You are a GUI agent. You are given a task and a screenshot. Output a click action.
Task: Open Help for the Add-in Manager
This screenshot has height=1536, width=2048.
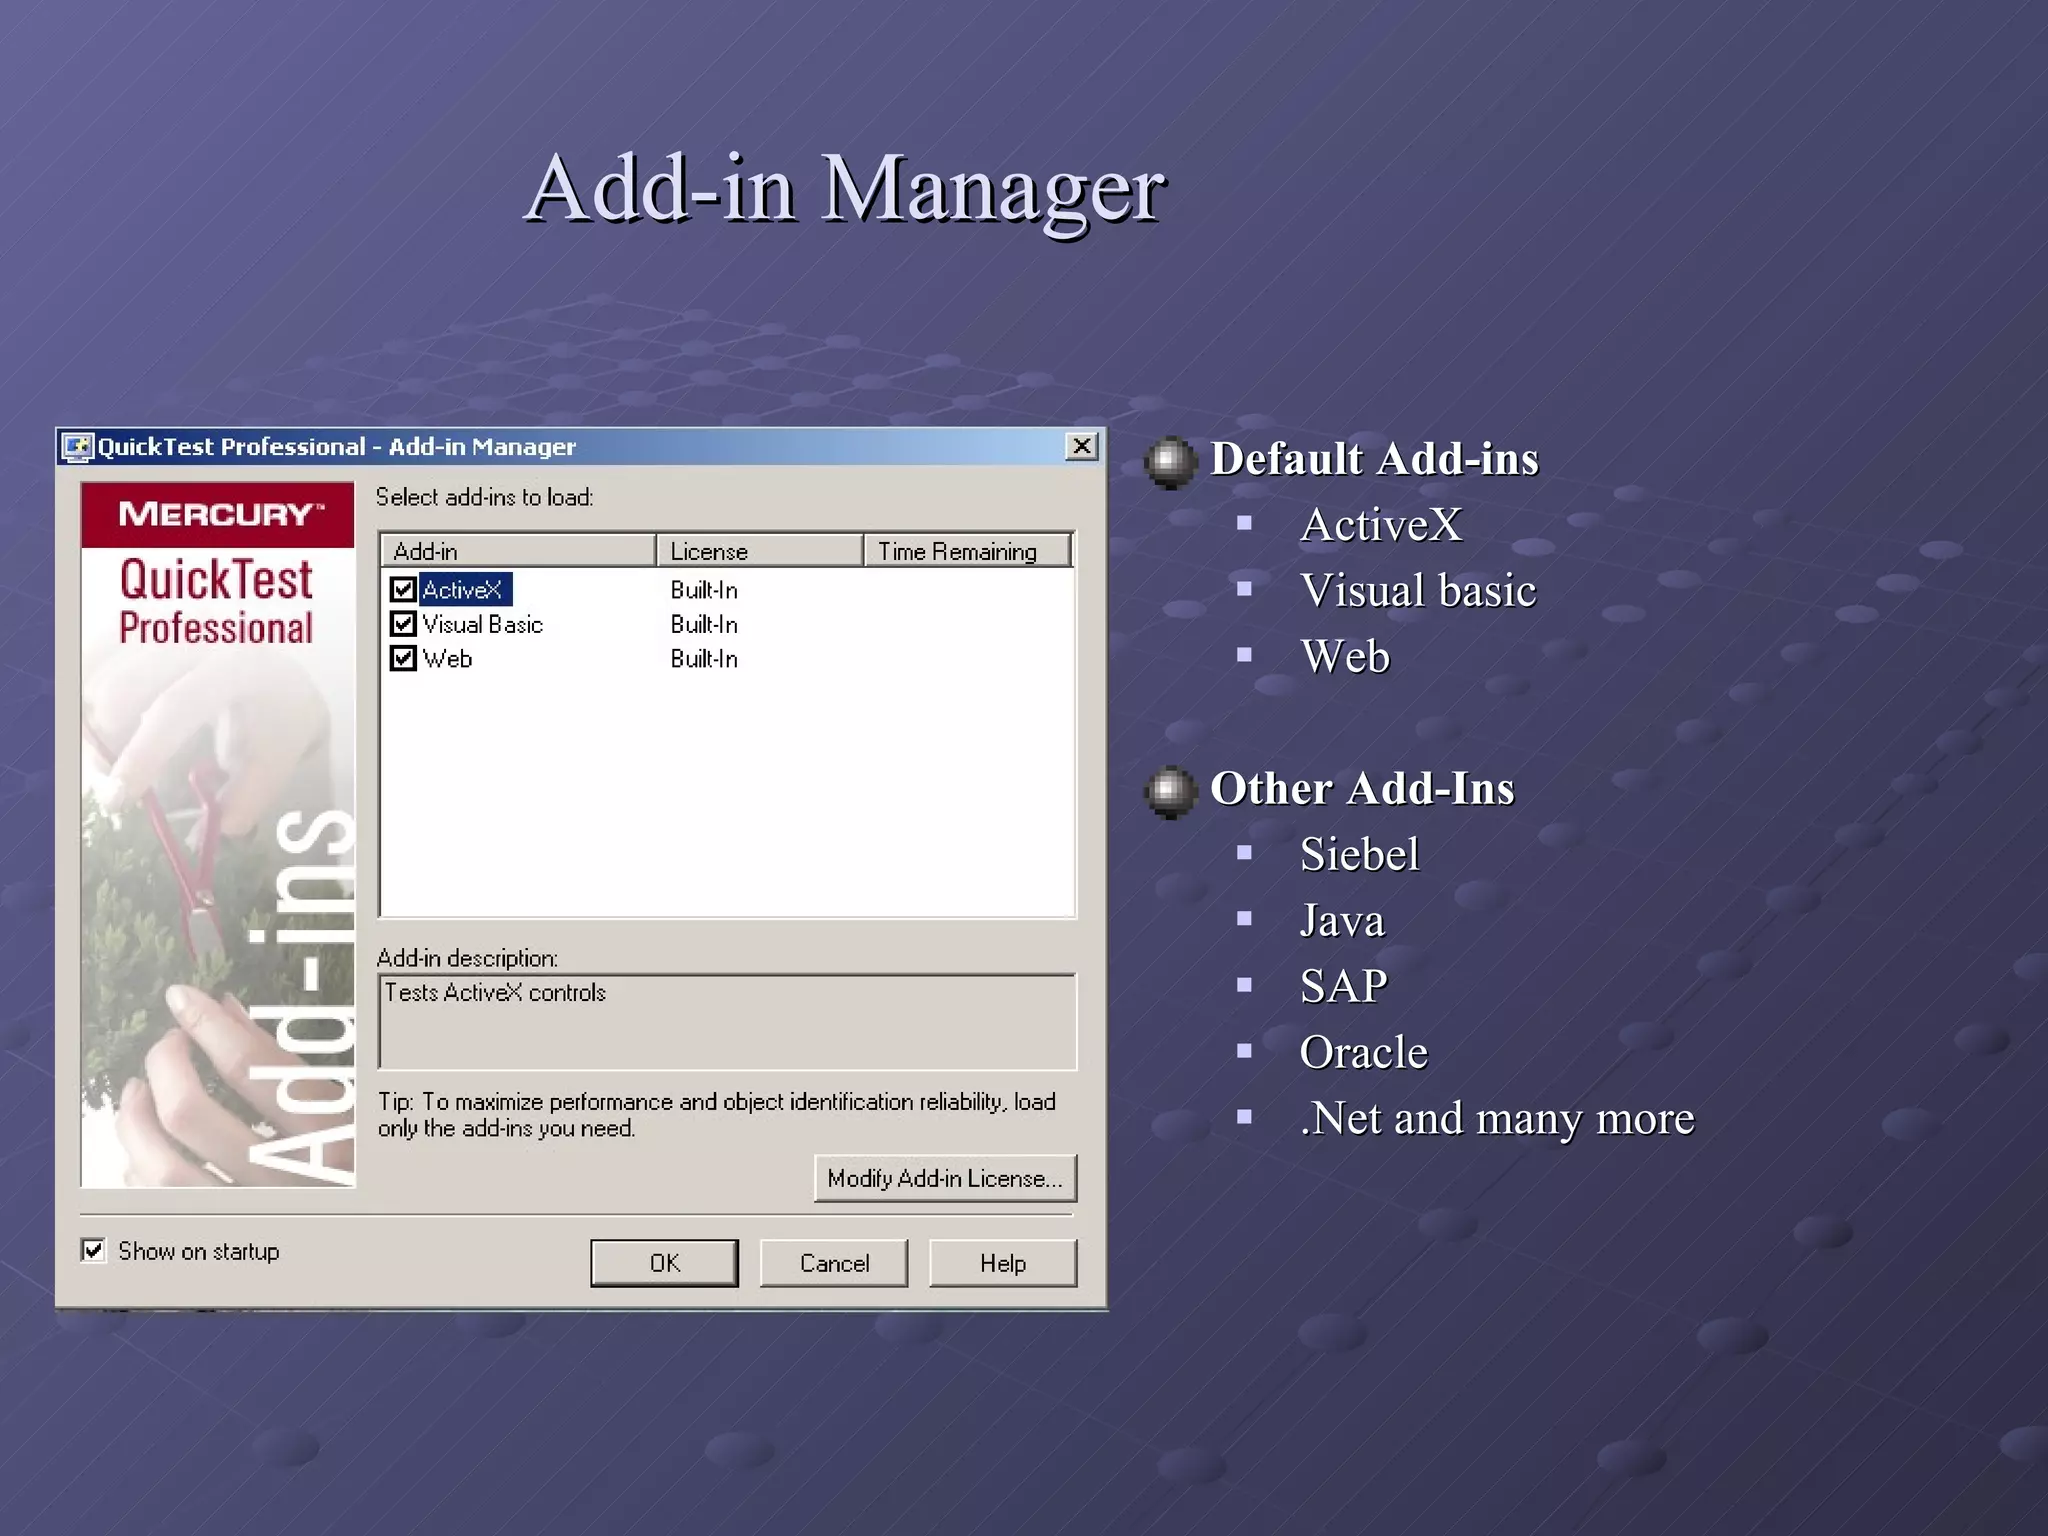point(1003,1263)
